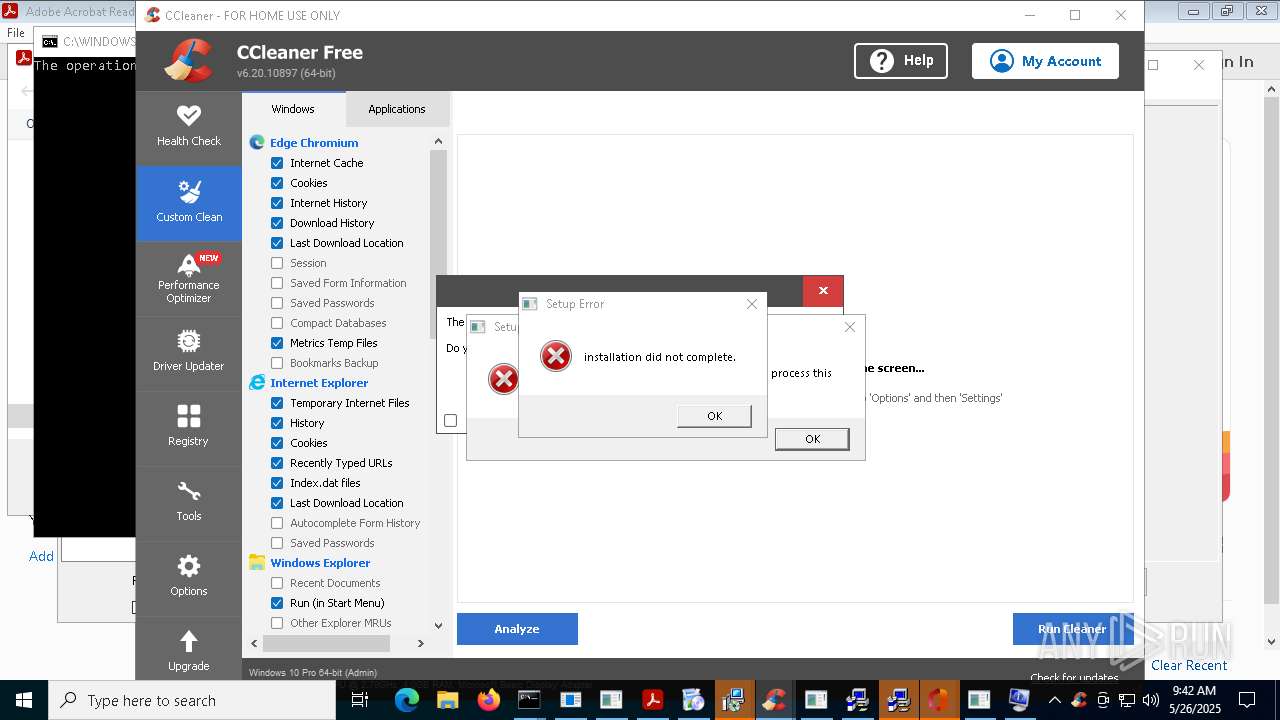
Task: Switch to the Windows tab
Action: pyautogui.click(x=293, y=109)
